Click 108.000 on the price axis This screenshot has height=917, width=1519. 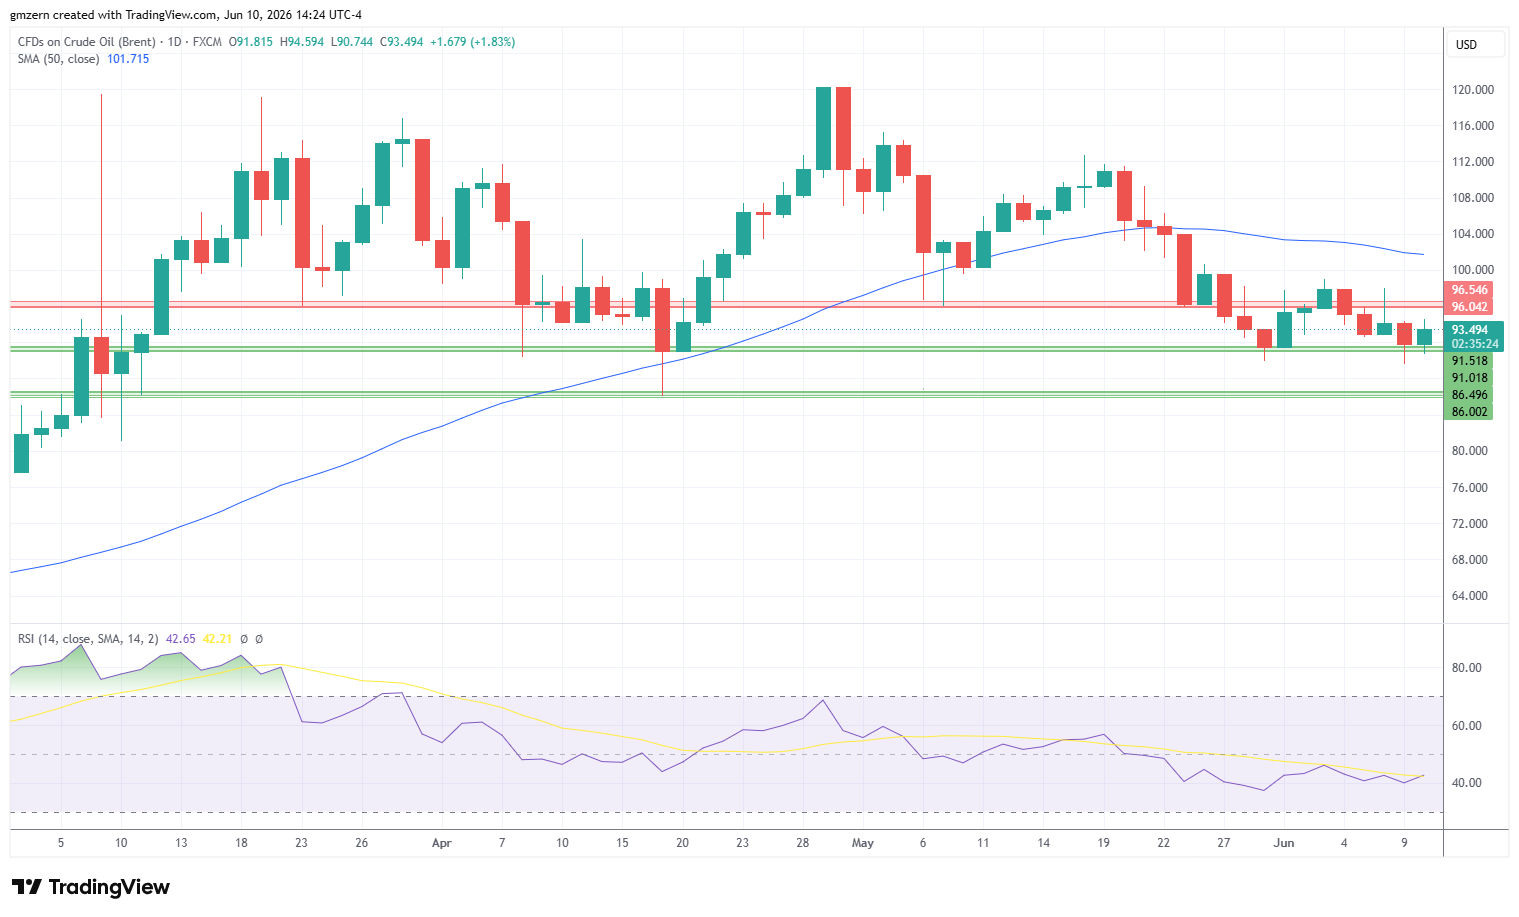coord(1473,198)
